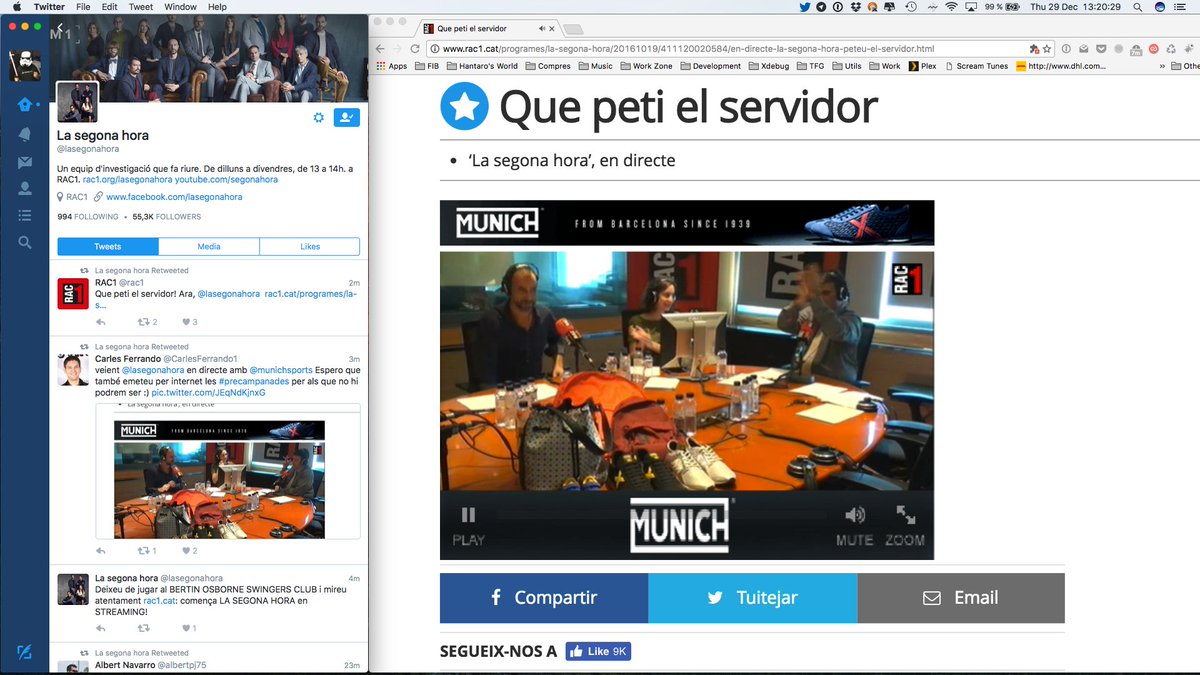Open Notifications bell in Twitter sidebar

tap(24, 134)
